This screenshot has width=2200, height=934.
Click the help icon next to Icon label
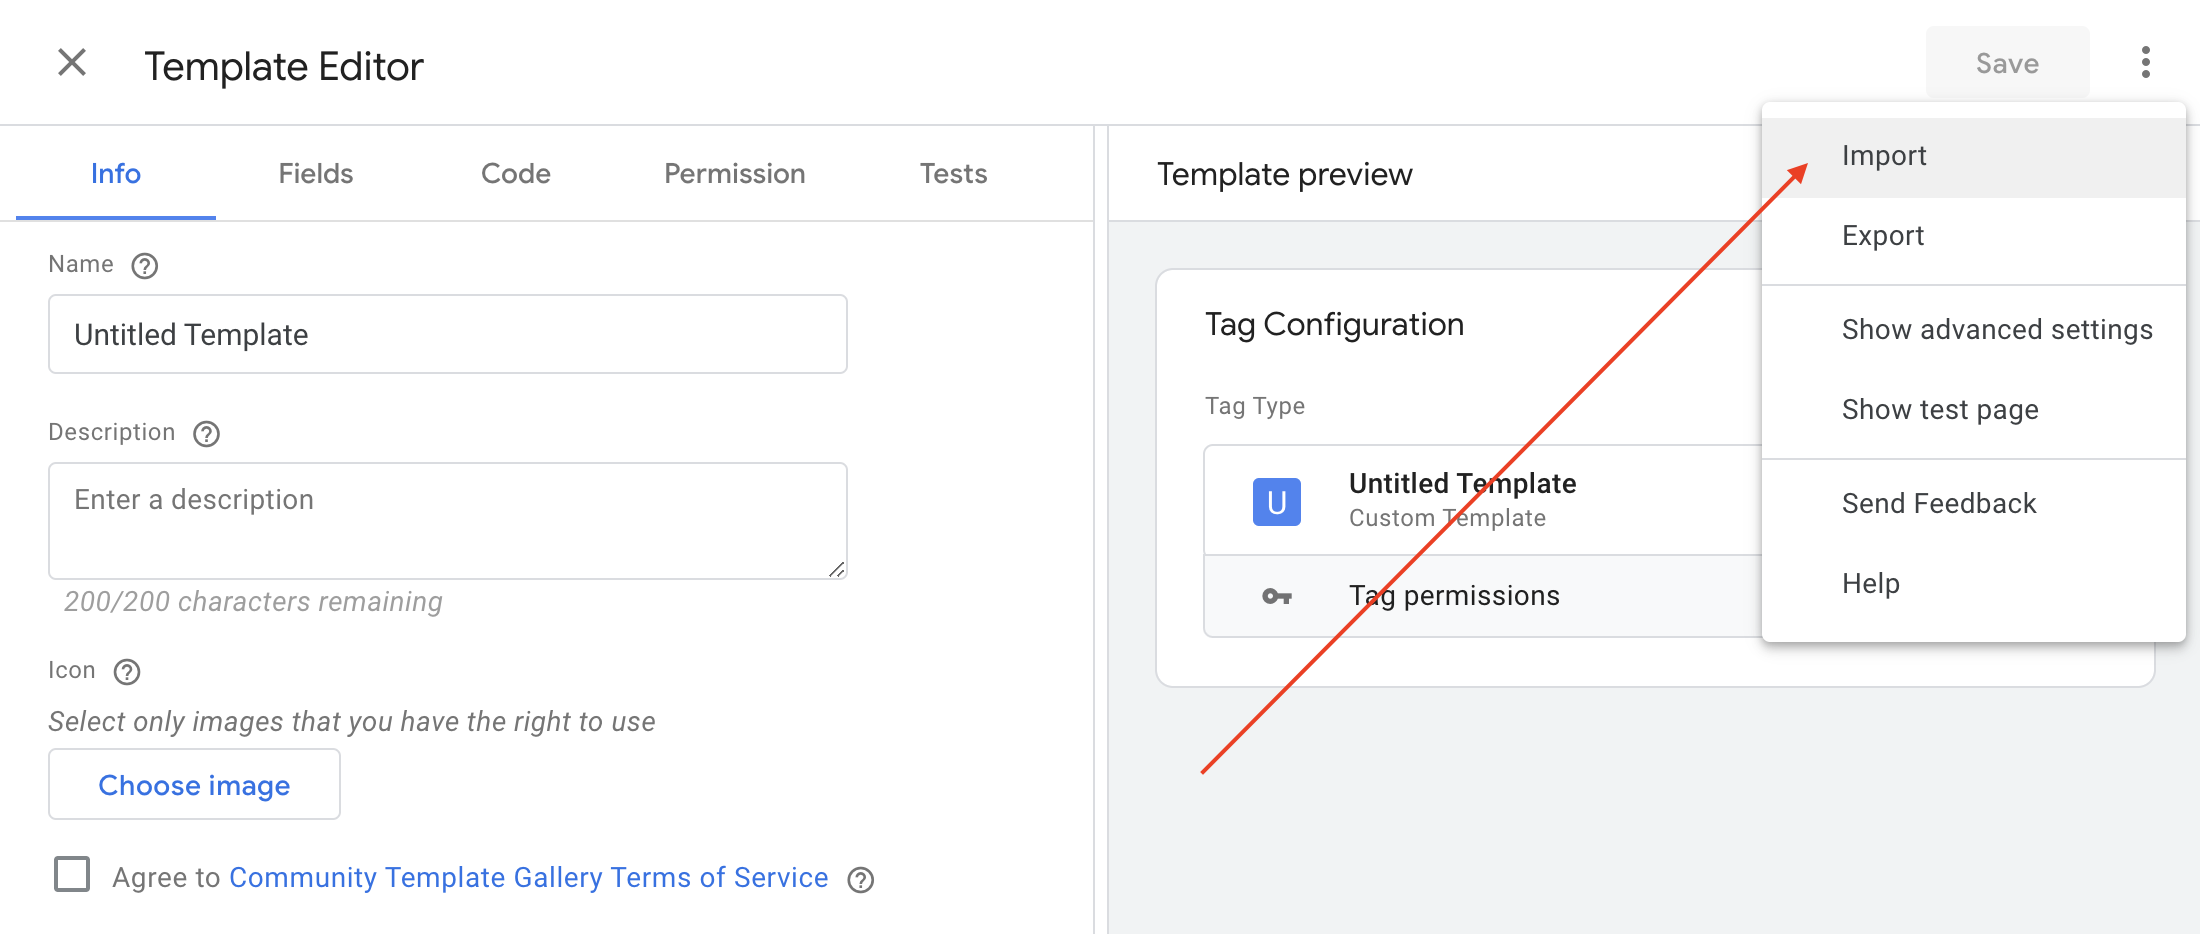pyautogui.click(x=127, y=672)
